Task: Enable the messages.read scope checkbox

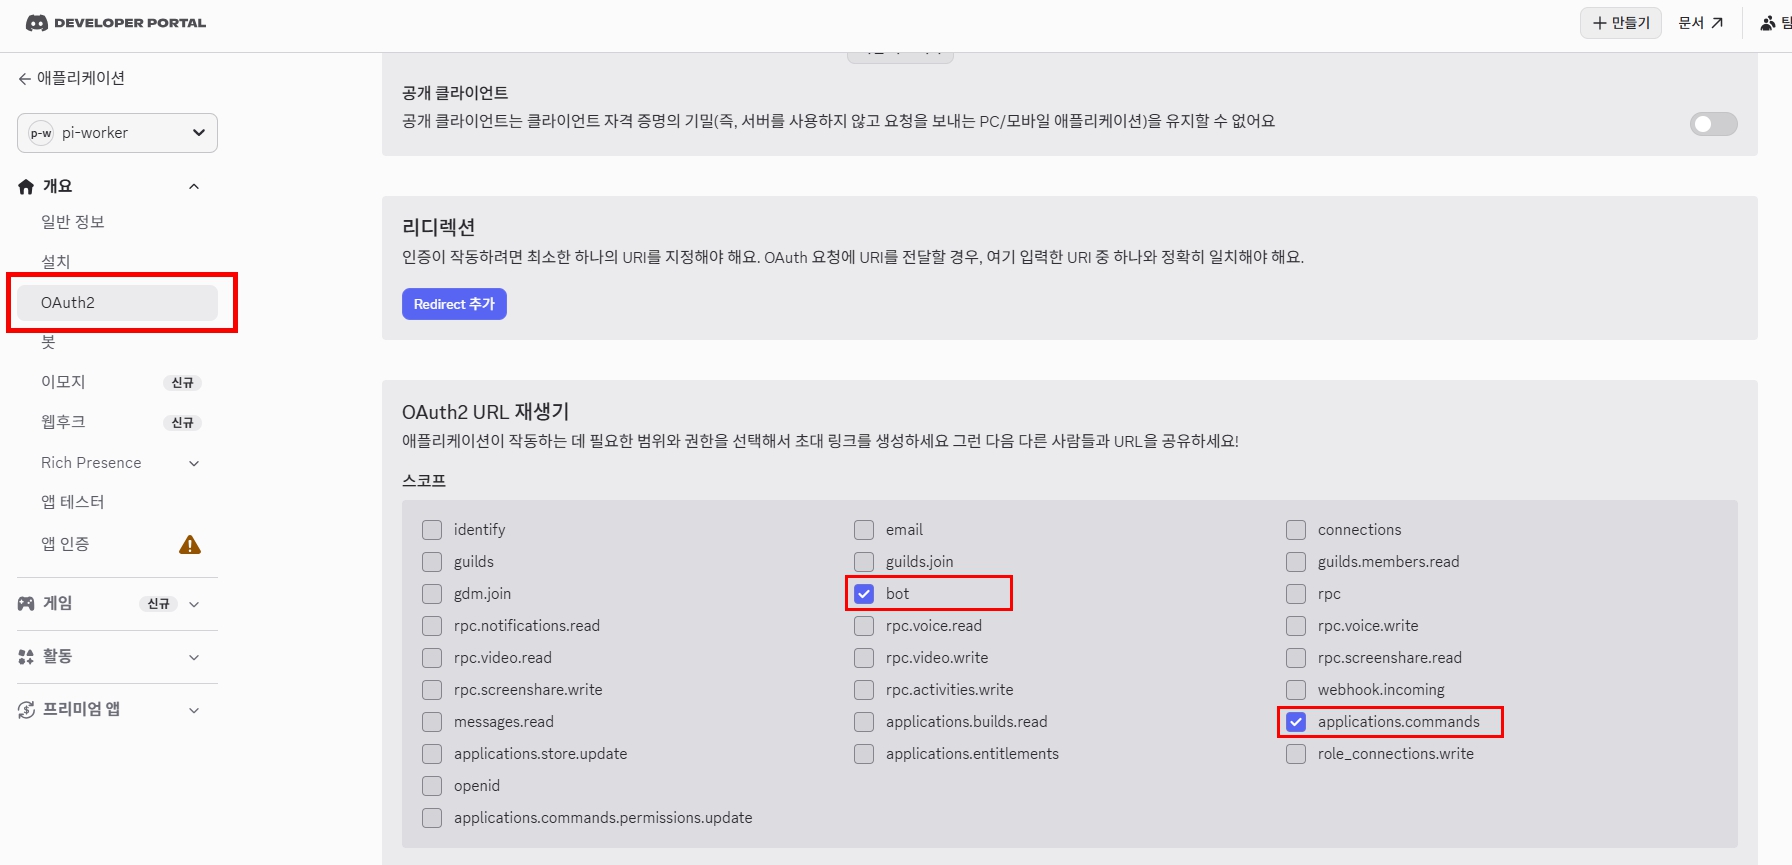Action: [432, 722]
